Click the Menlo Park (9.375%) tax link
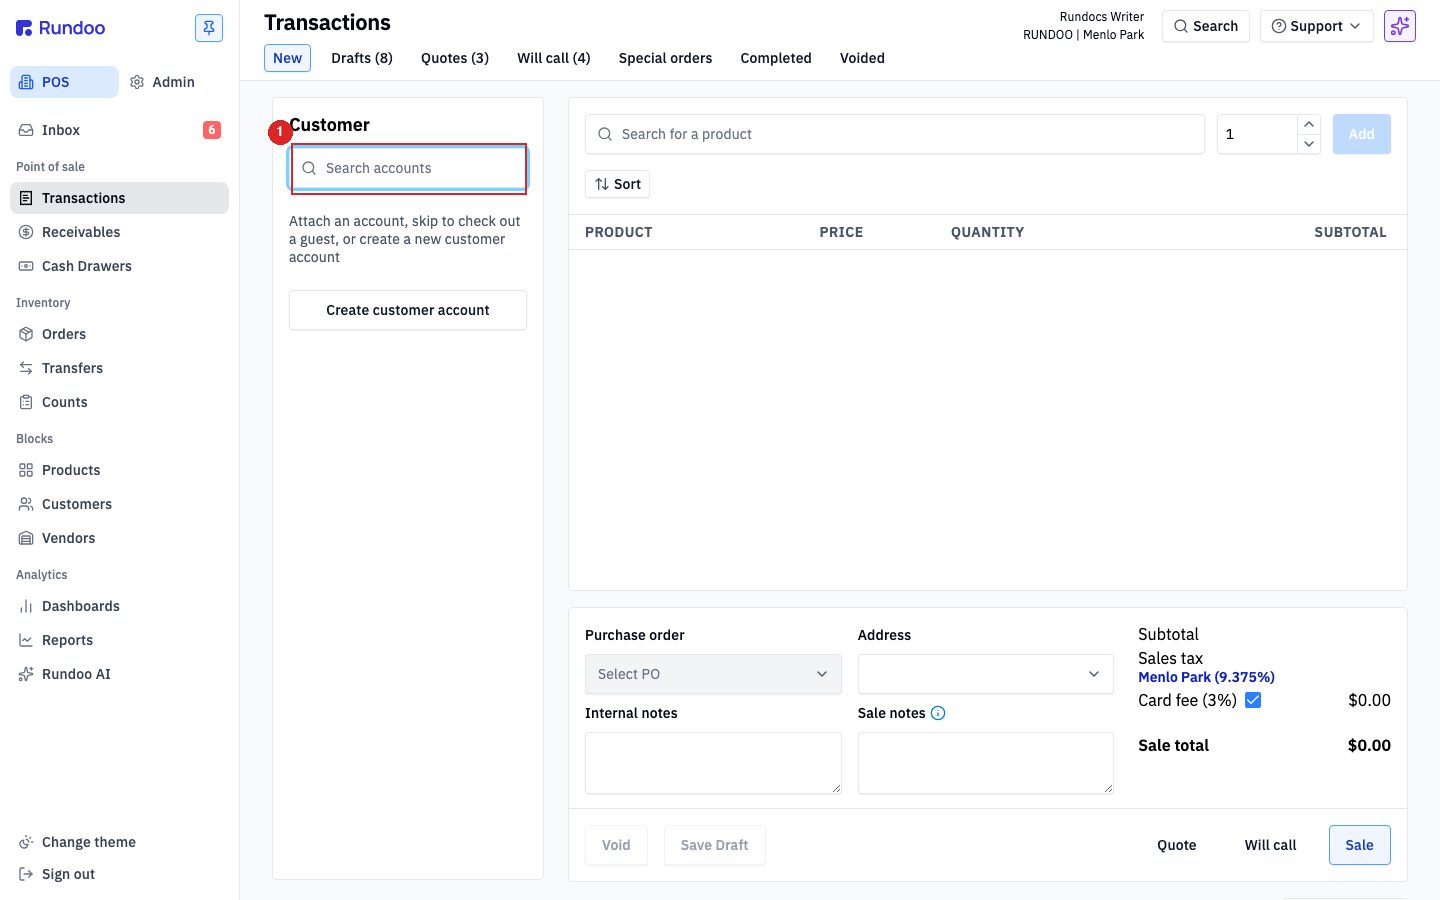The image size is (1440, 900). point(1206,677)
